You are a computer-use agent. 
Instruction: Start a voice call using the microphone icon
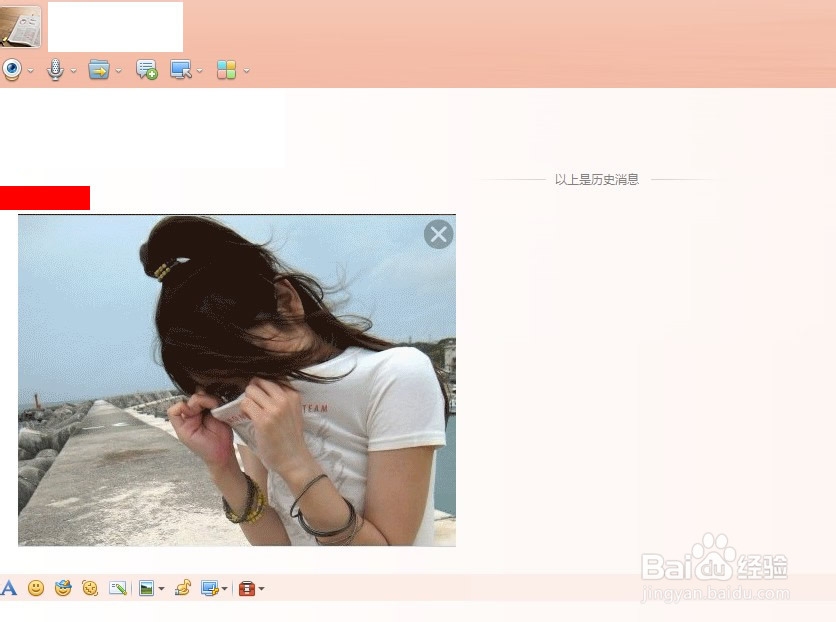(55, 69)
